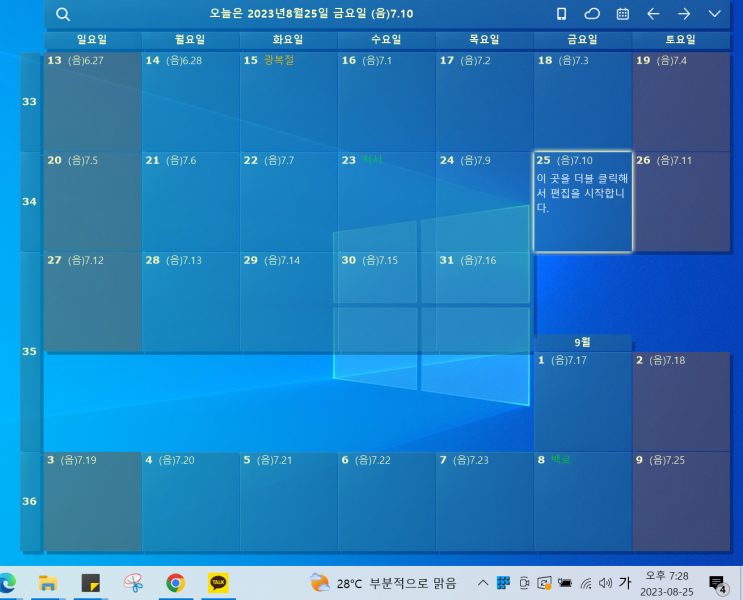
Task: Select August 19 Saturday cell
Action: coord(681,101)
